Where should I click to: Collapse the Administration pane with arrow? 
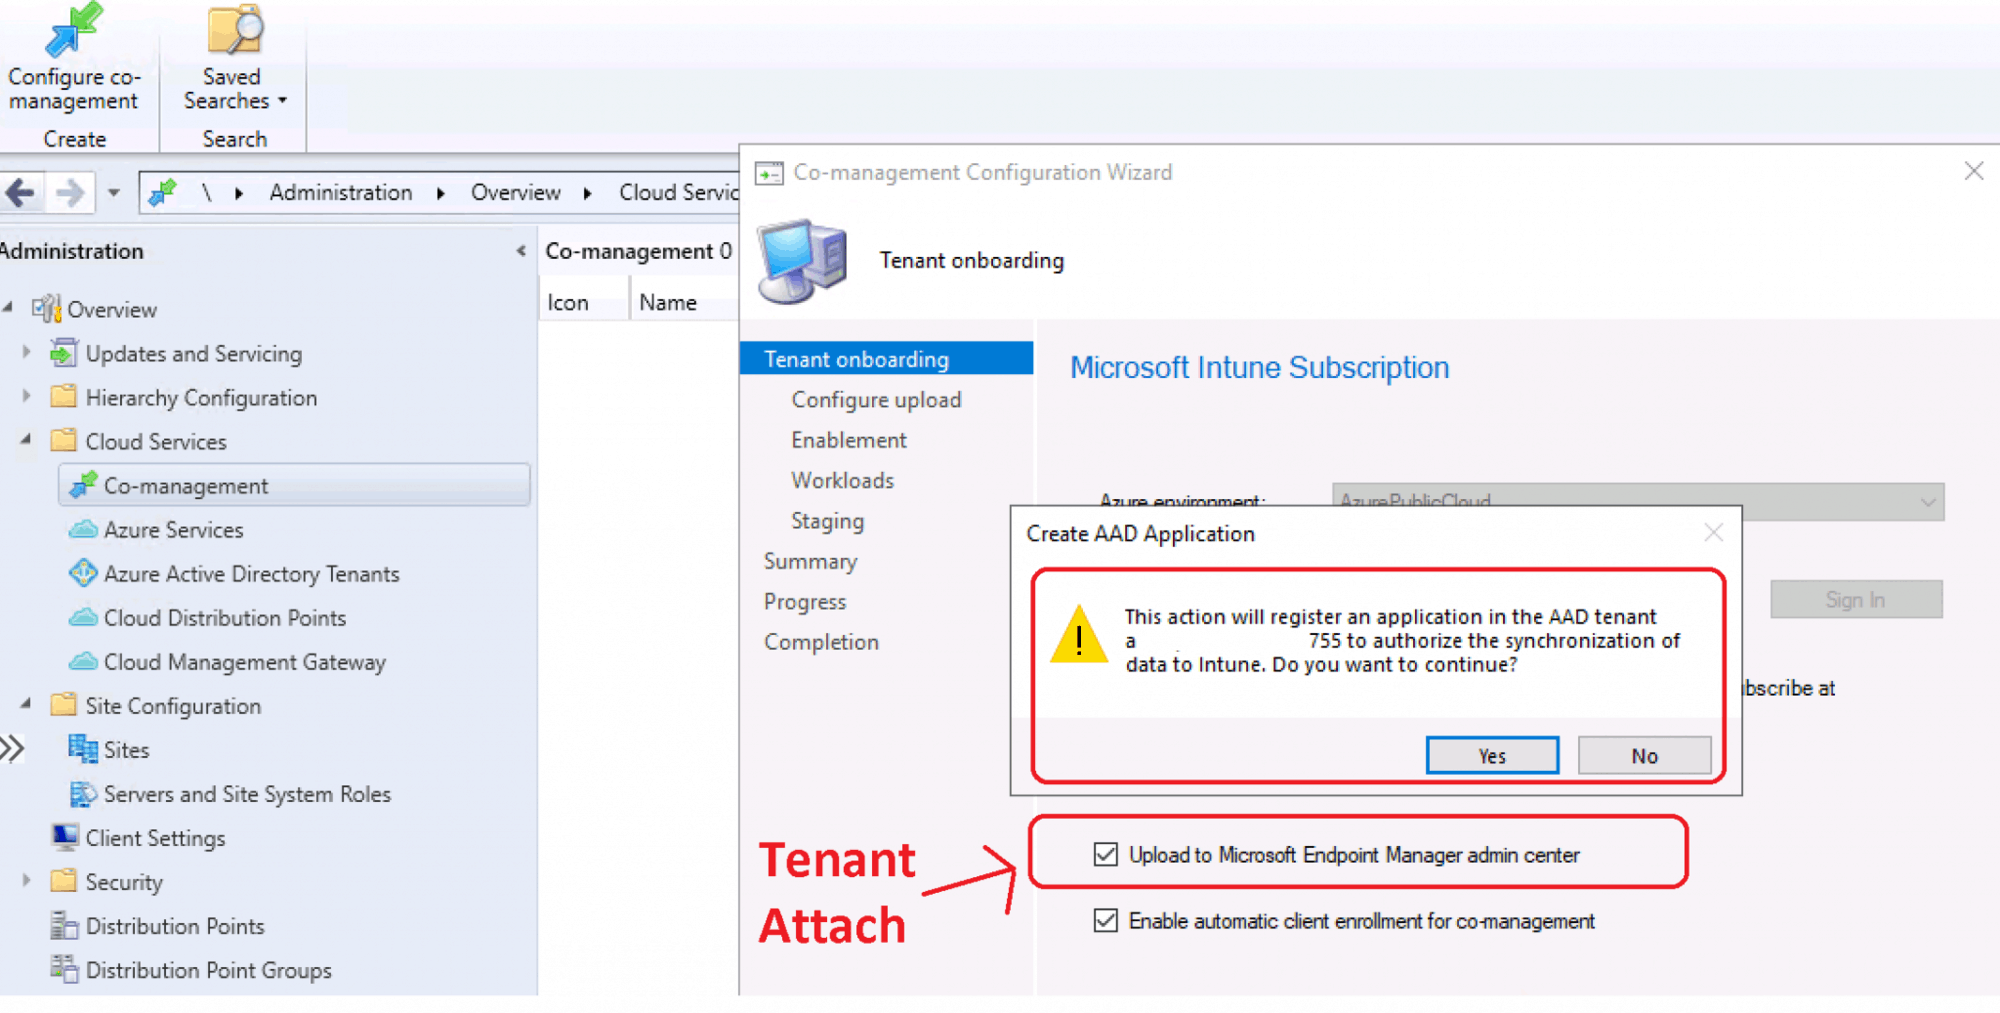(x=521, y=251)
